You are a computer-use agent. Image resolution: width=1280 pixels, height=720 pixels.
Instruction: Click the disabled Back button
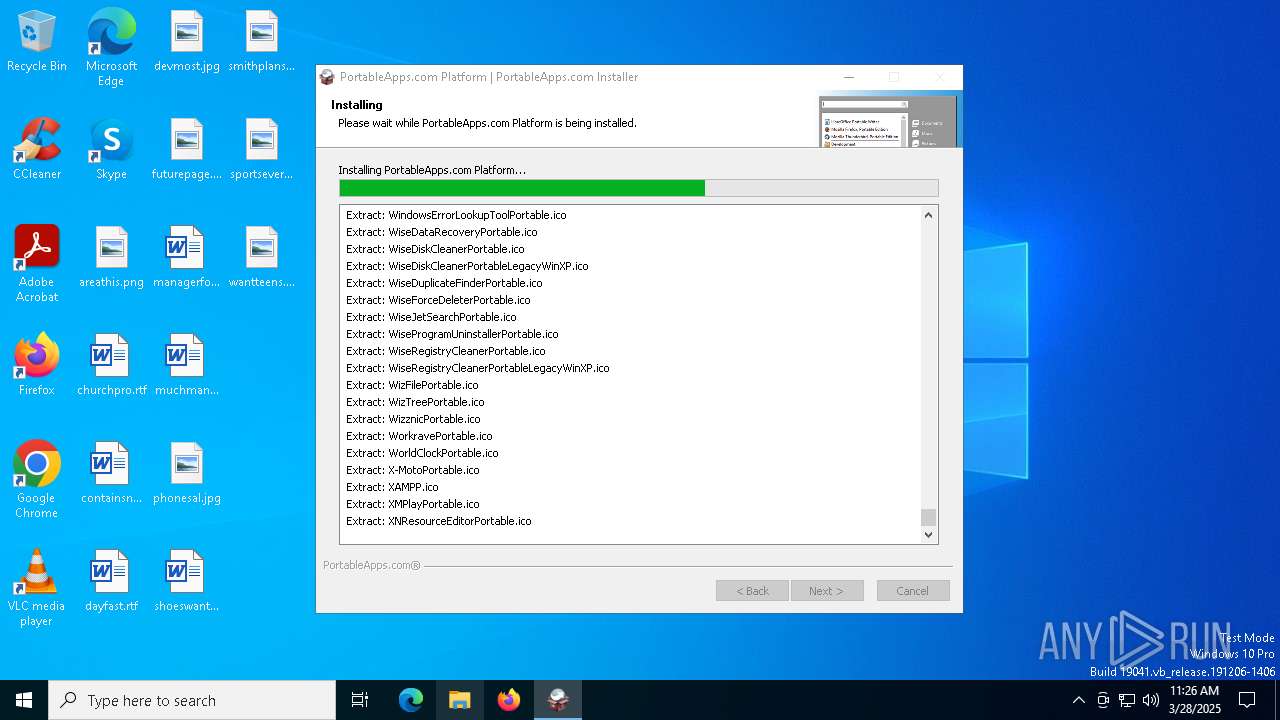(752, 591)
